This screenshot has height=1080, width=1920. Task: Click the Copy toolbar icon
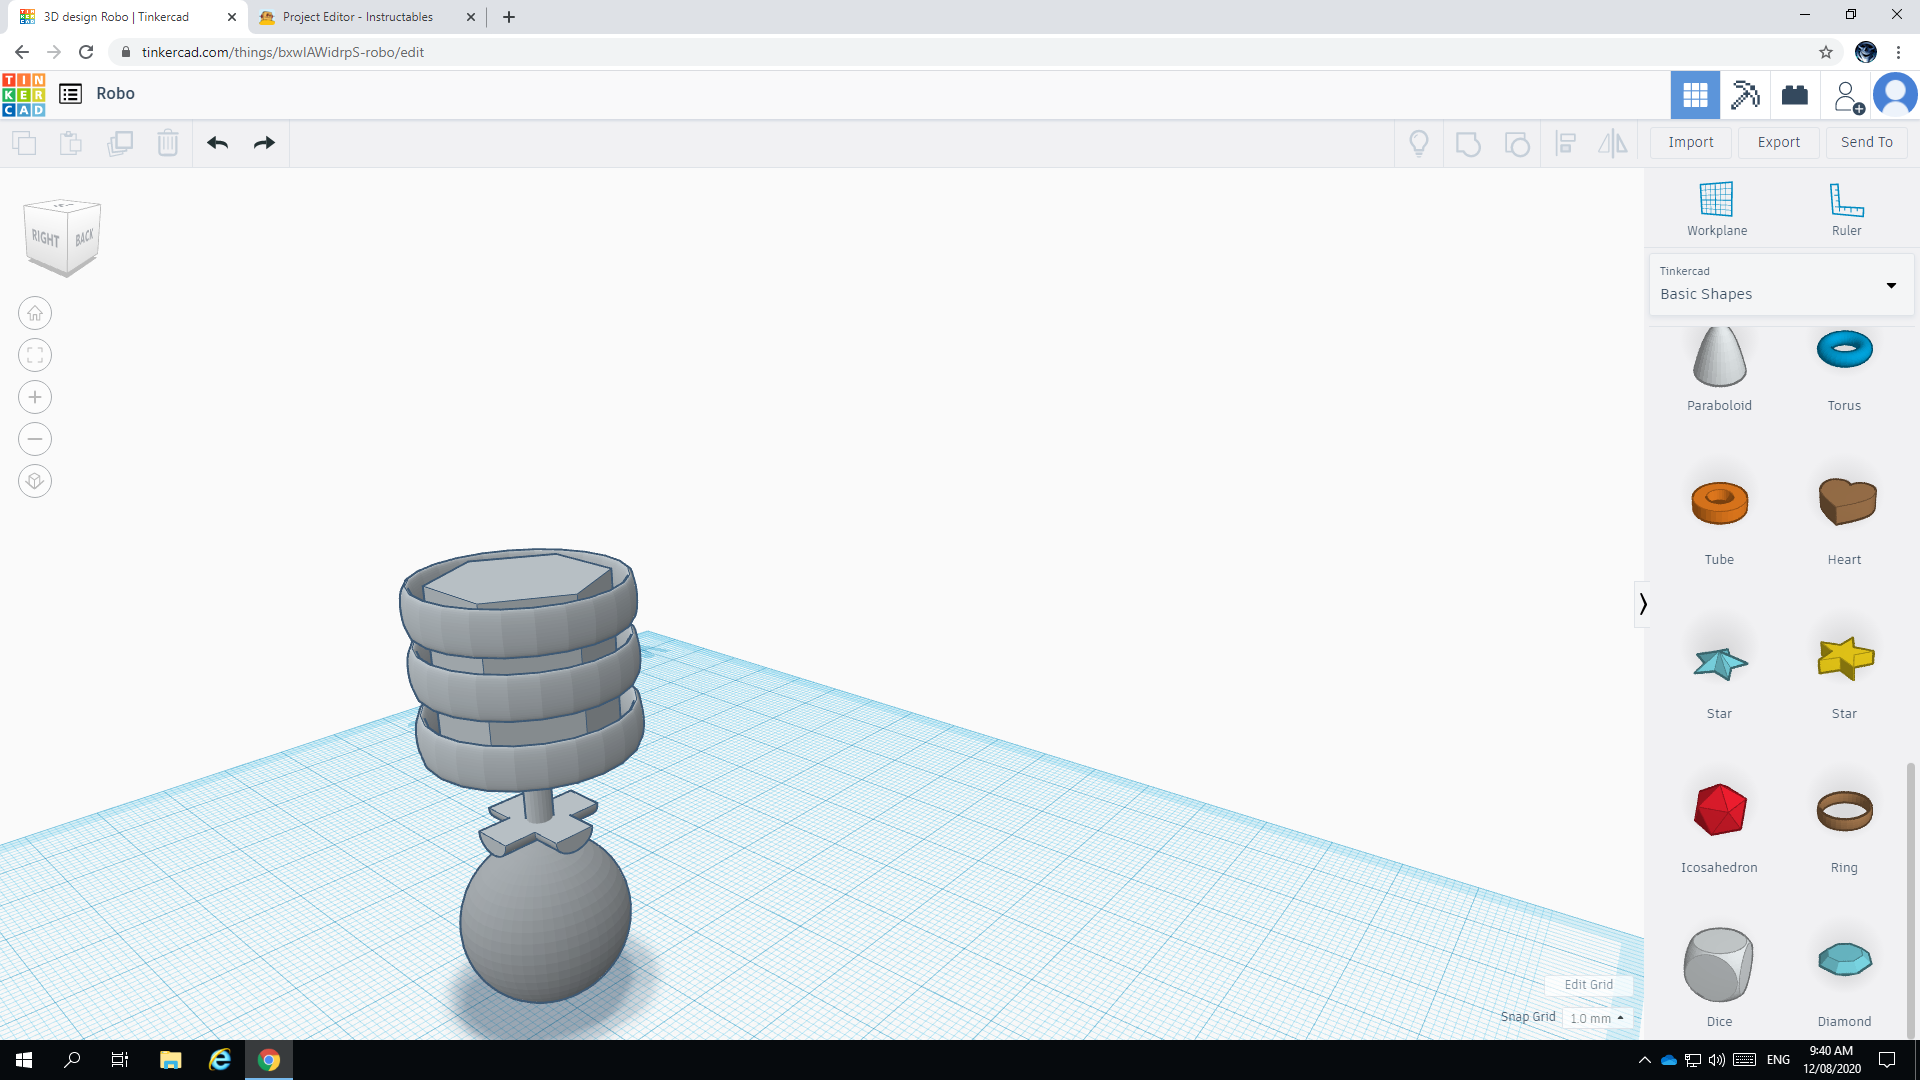(x=24, y=143)
